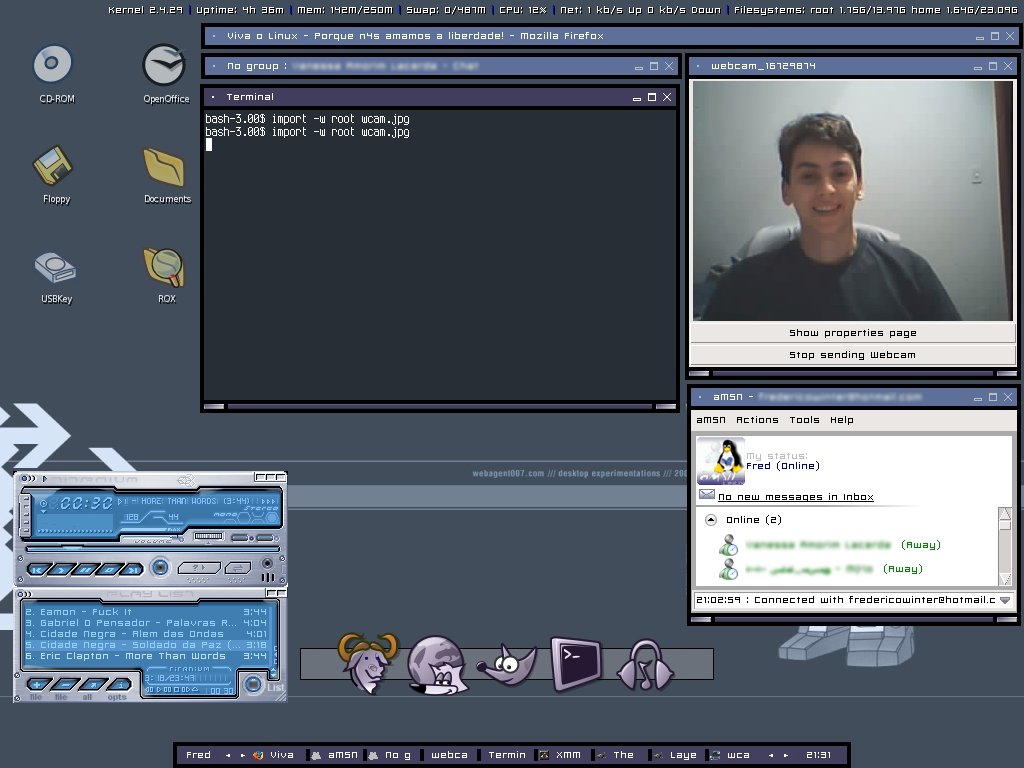This screenshot has width=1024, height=768.
Task: Stop playback in XMMS player
Action: tap(108, 569)
